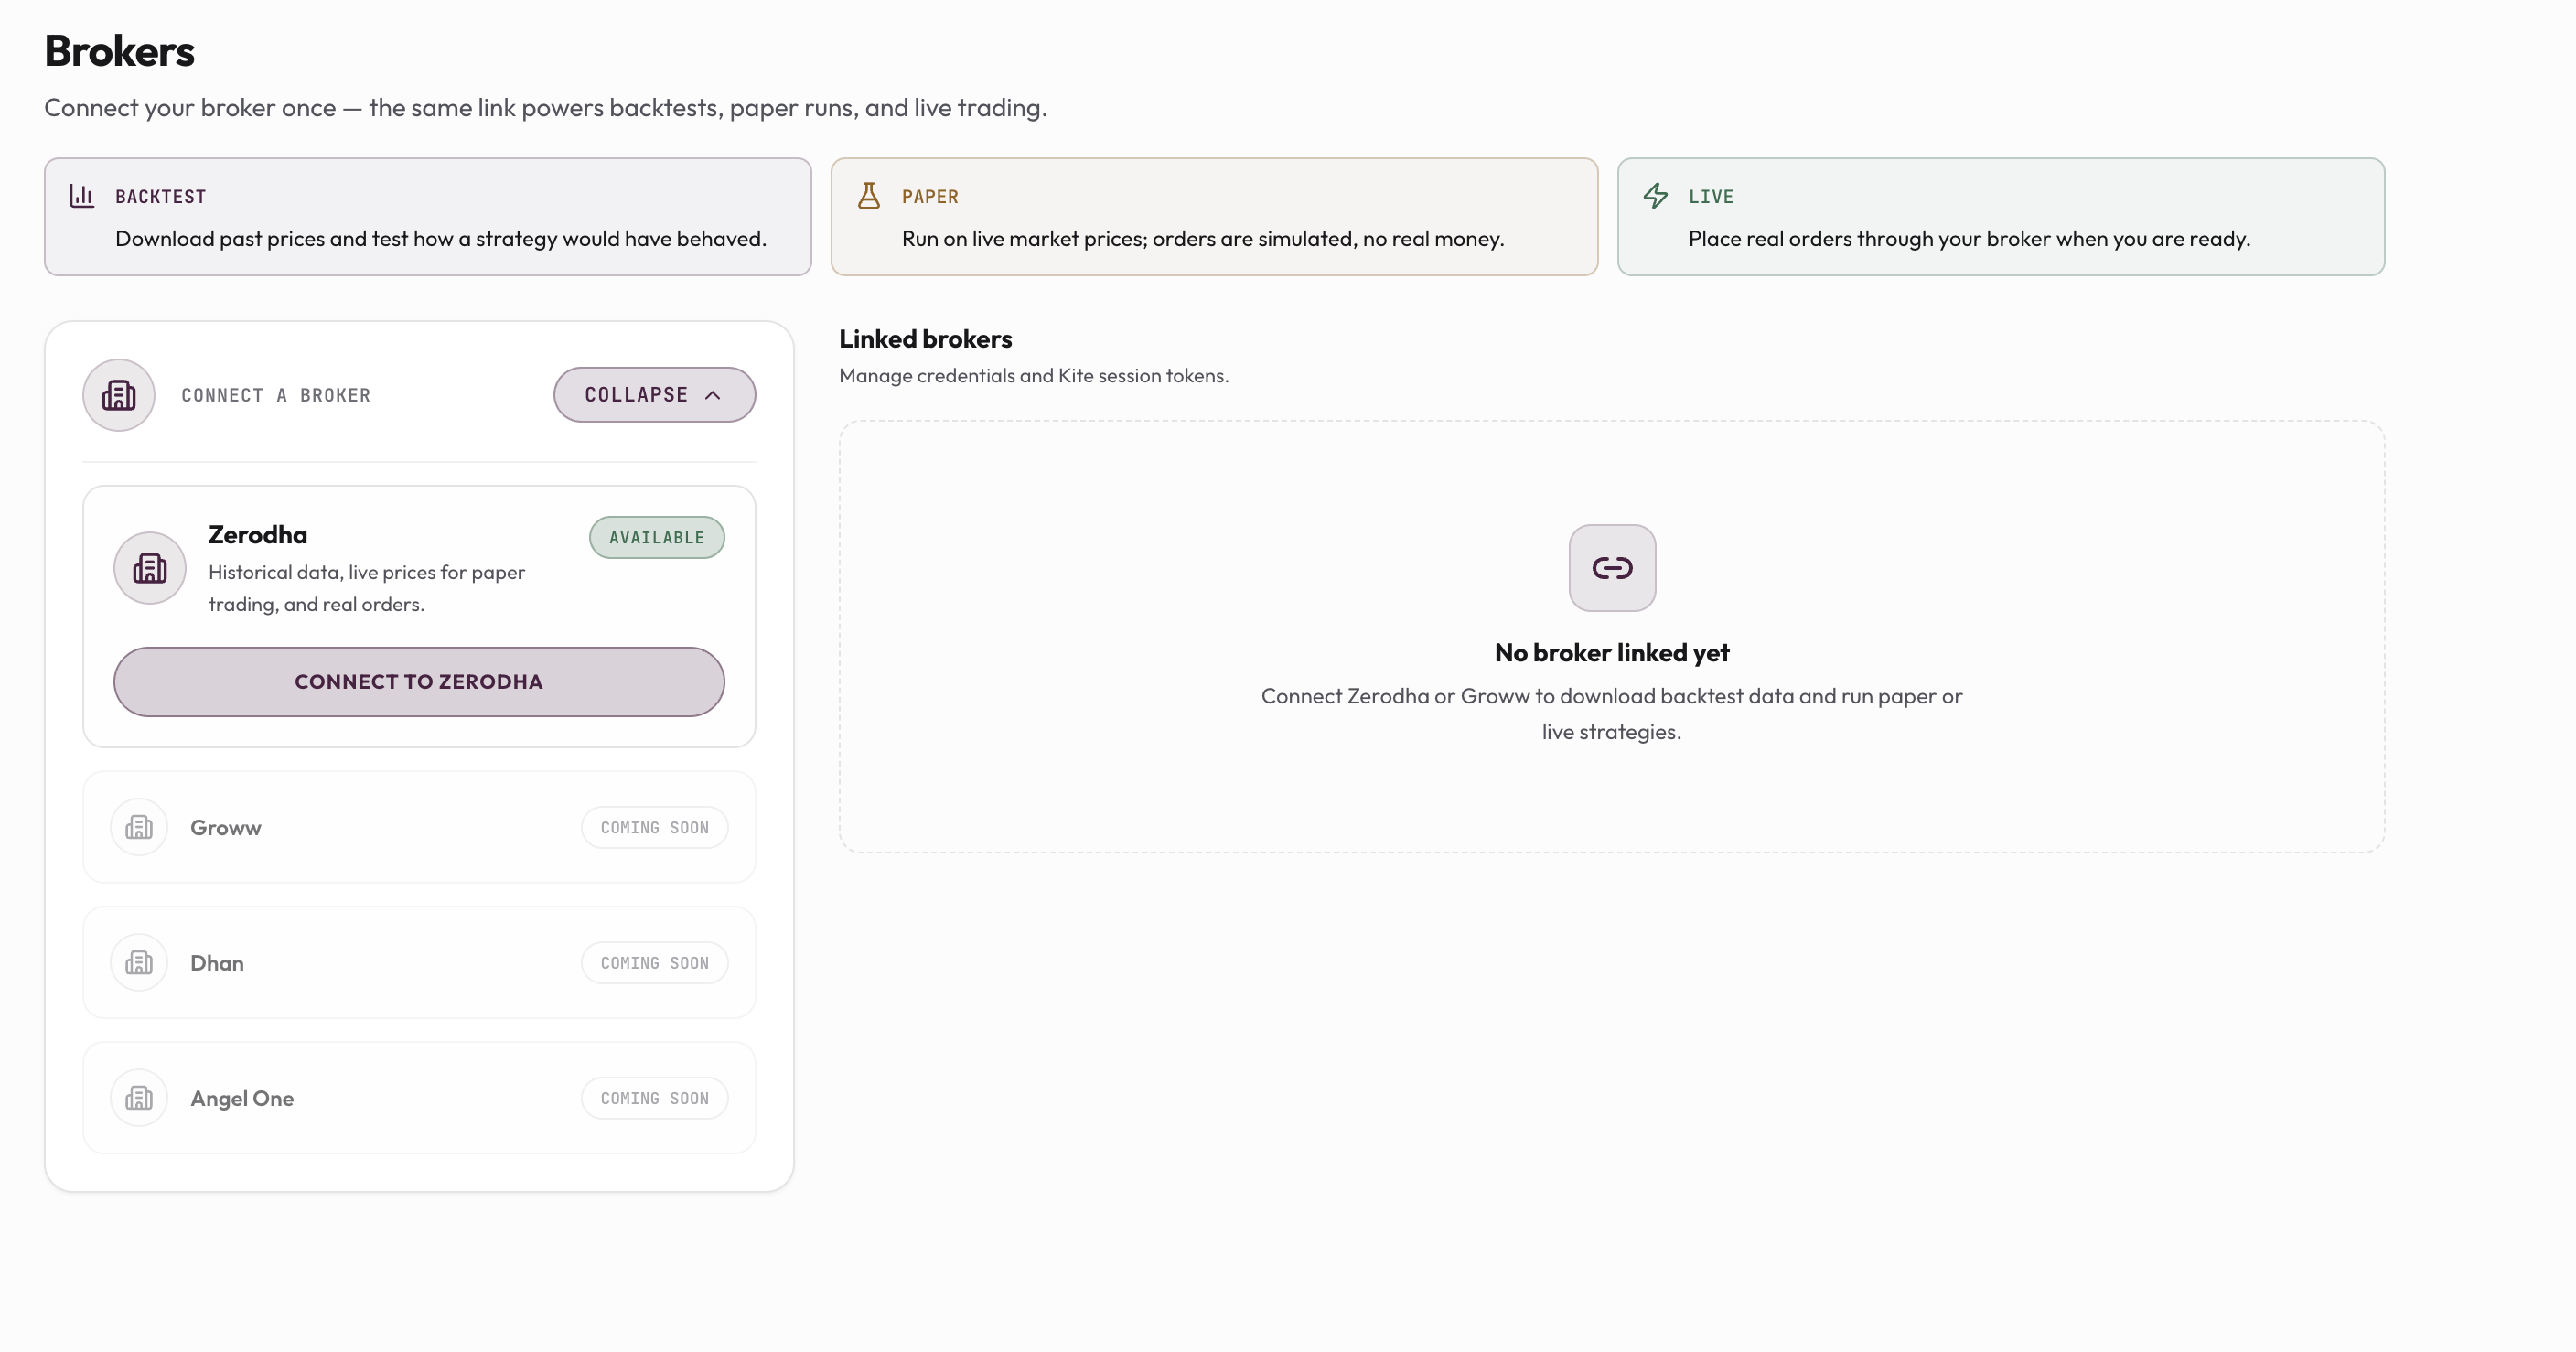
Task: Click the Backtest bar chart icon
Action: click(82, 196)
